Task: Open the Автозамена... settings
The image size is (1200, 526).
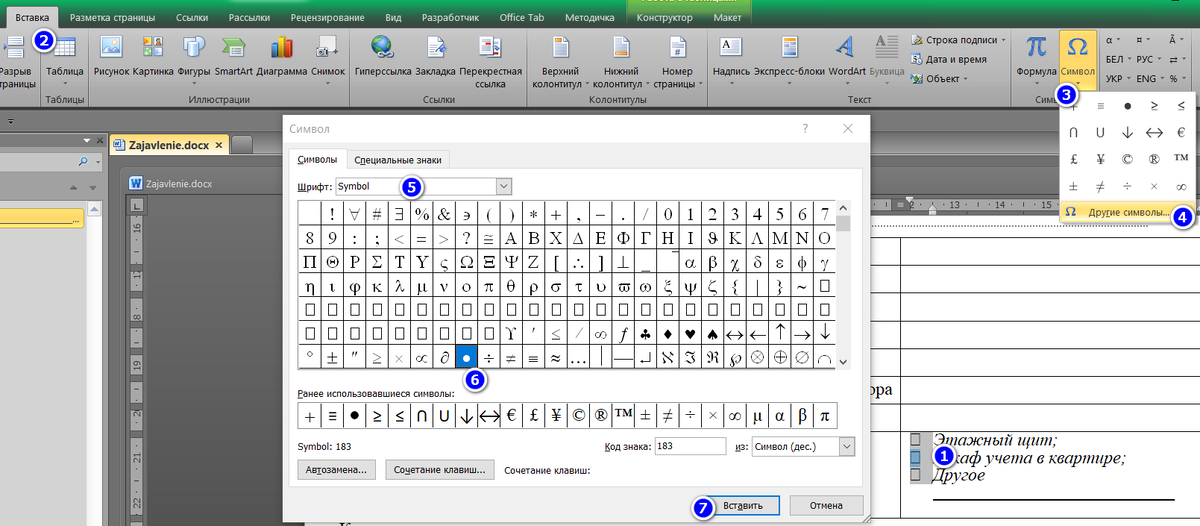Action: (x=337, y=469)
